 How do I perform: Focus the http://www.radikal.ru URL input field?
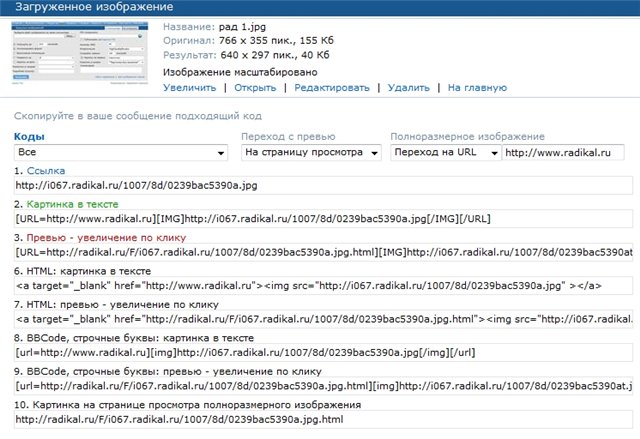(563, 153)
